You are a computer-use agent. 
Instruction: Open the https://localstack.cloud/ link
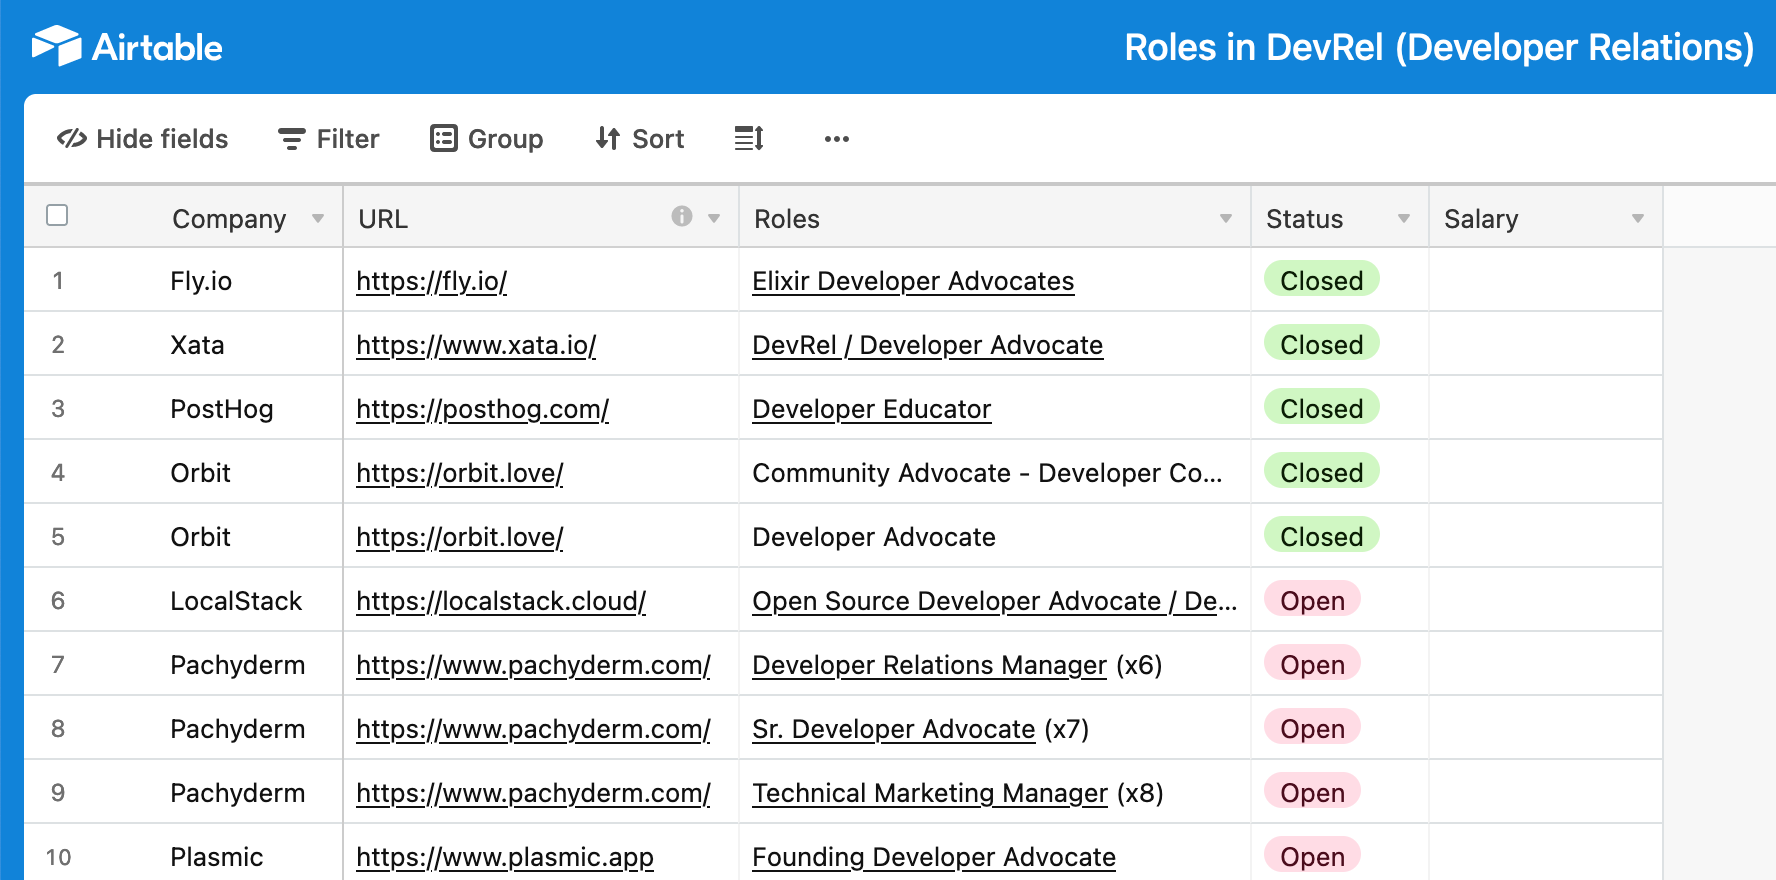click(x=501, y=601)
